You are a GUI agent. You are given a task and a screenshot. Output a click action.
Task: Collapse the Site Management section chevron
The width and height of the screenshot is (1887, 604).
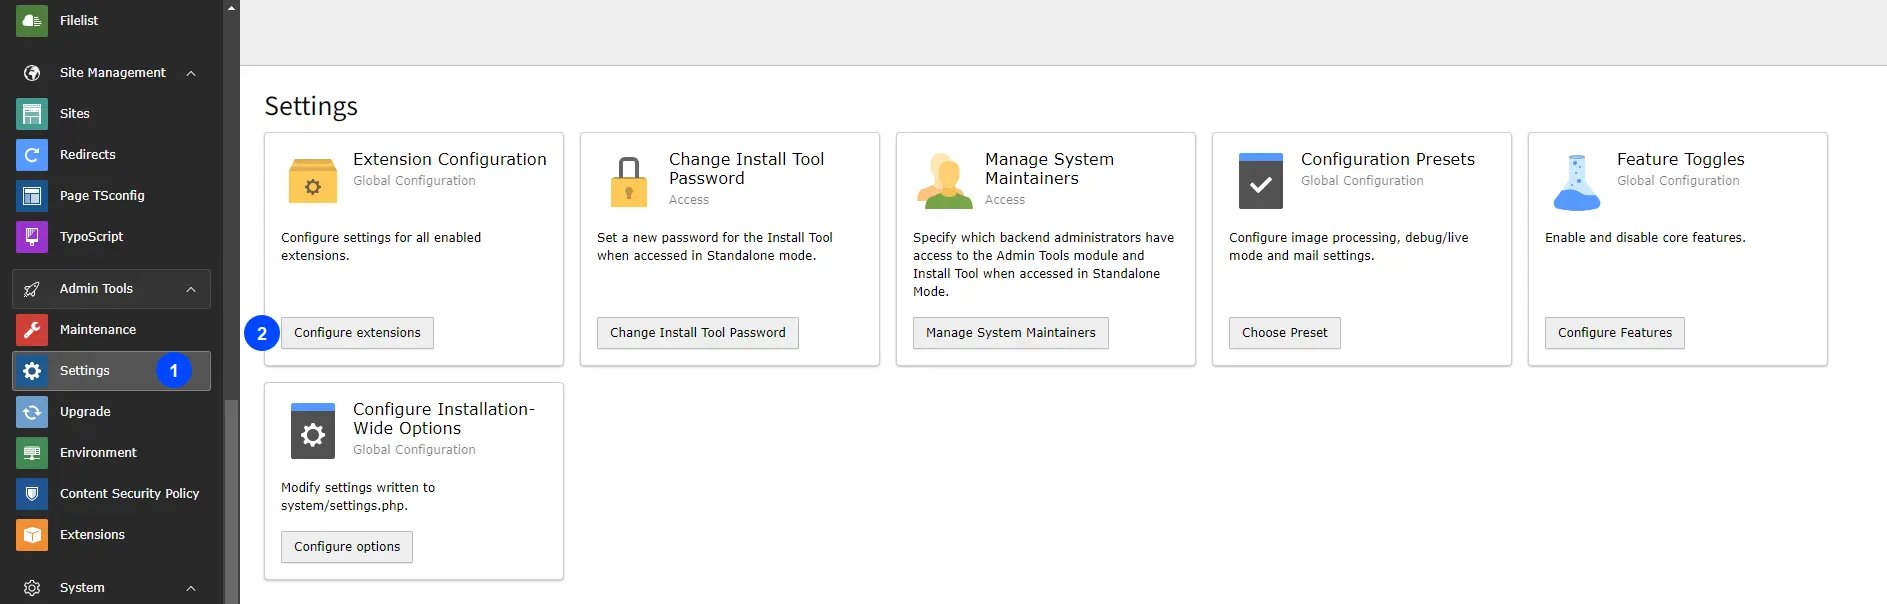191,73
